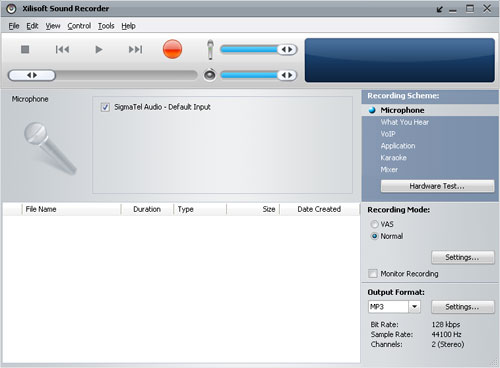Skip to the previous track
Viewport: 500px width, 368px height.
62,49
